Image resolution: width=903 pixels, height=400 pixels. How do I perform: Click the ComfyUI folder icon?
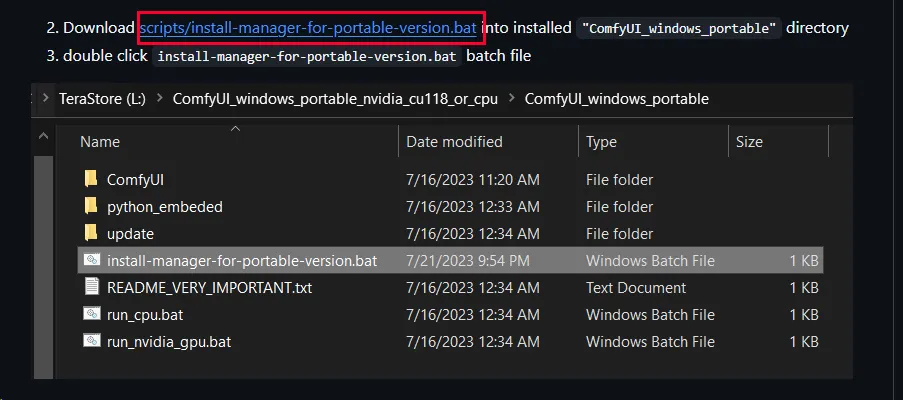click(91, 179)
